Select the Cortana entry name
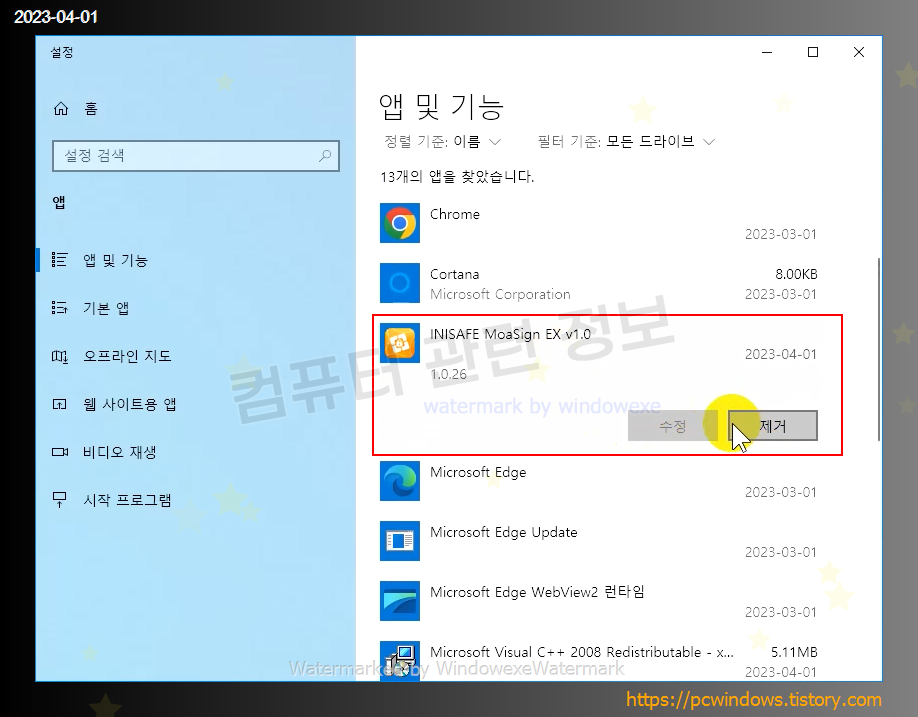 pos(454,275)
